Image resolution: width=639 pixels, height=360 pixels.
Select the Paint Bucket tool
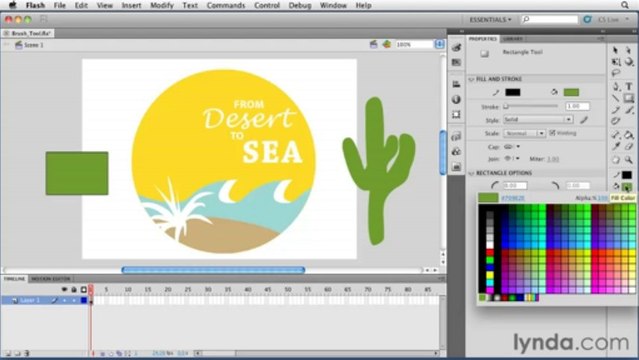click(x=629, y=135)
